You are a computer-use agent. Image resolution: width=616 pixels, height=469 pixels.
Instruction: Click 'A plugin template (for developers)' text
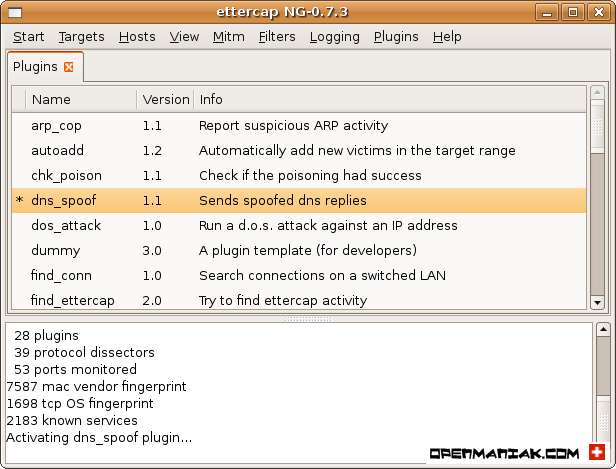308,250
